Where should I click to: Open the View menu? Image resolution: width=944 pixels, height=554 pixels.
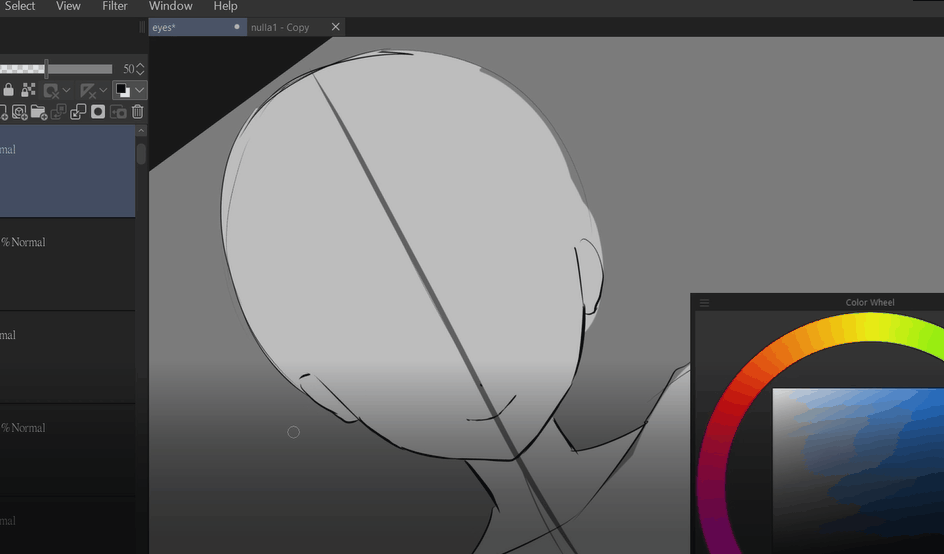point(68,6)
